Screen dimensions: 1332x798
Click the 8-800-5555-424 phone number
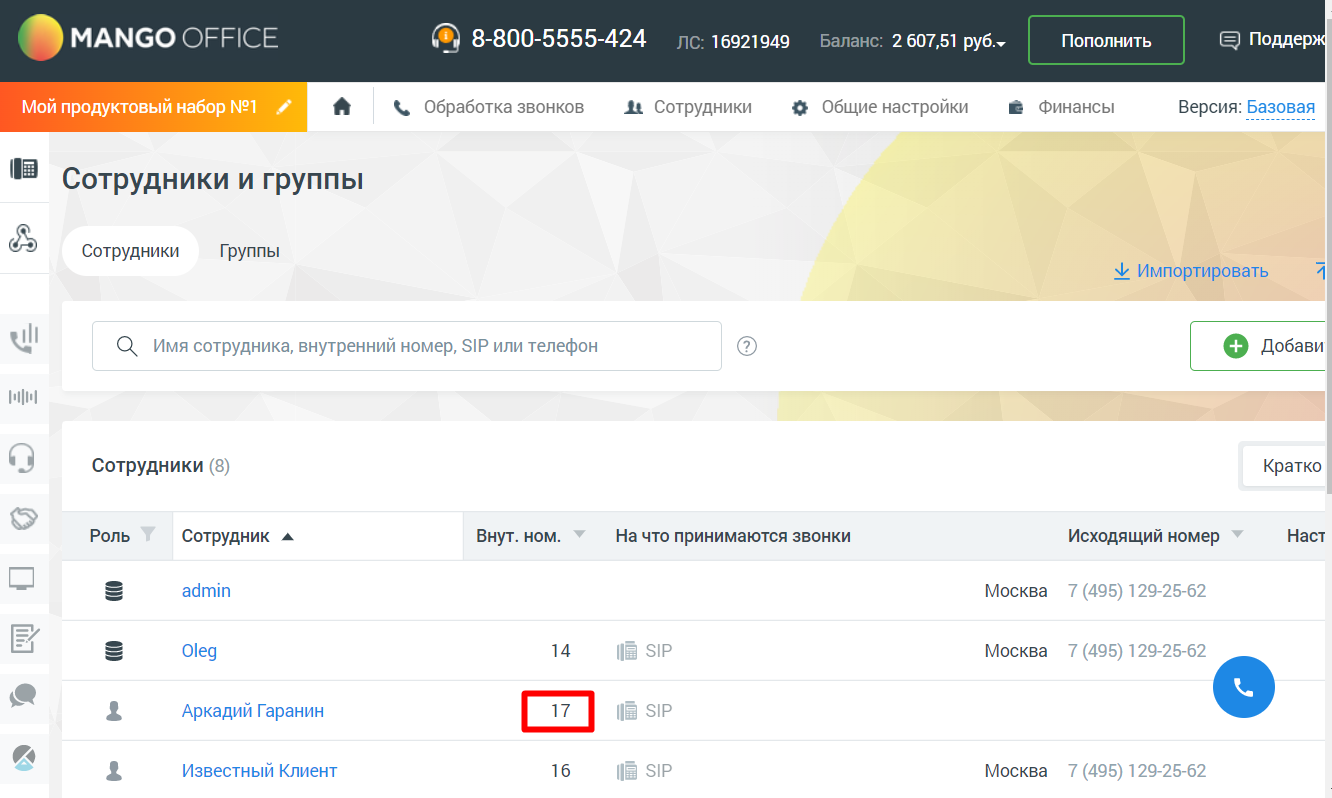pos(559,39)
